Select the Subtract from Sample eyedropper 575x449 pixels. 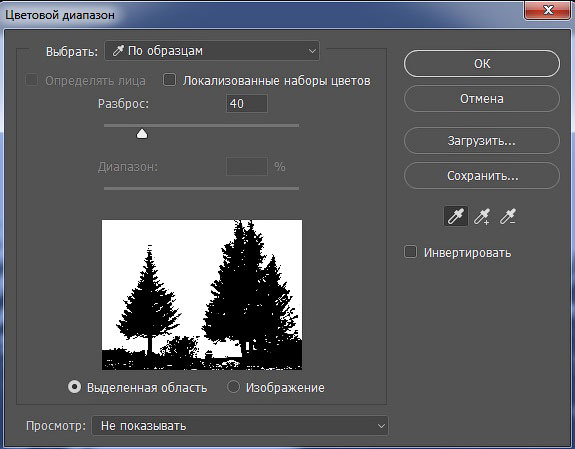508,216
